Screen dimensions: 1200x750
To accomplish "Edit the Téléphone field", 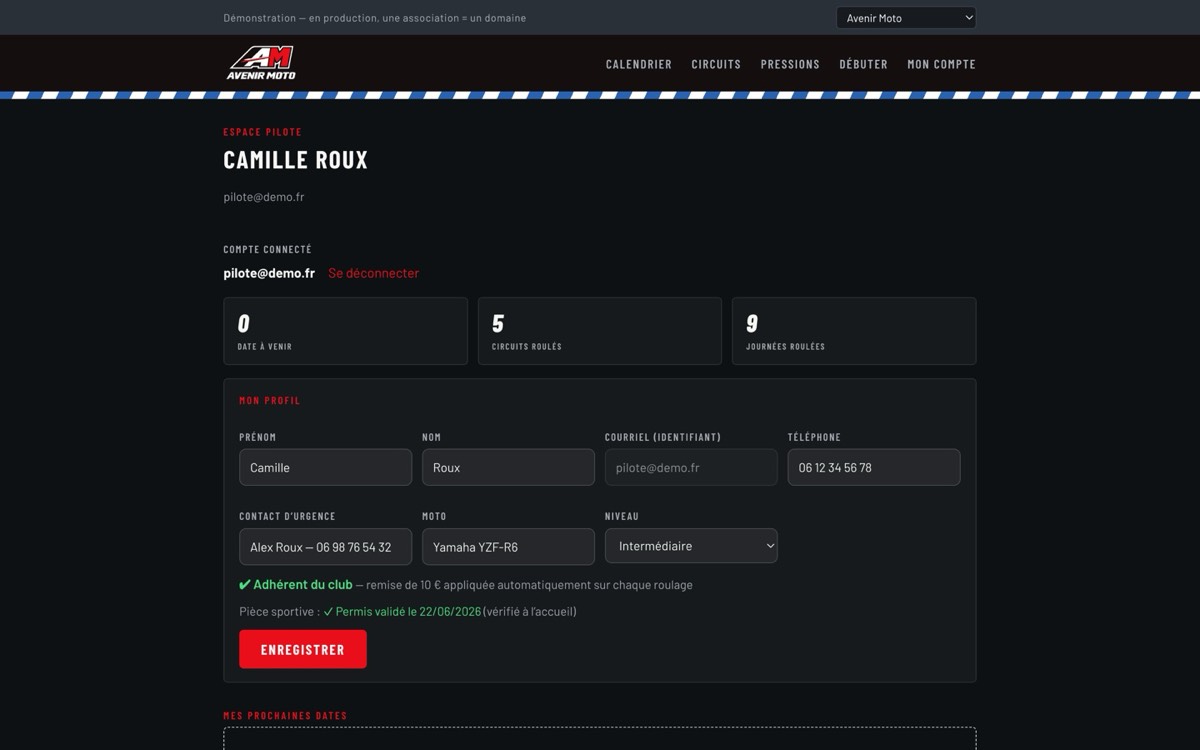I will coord(874,467).
